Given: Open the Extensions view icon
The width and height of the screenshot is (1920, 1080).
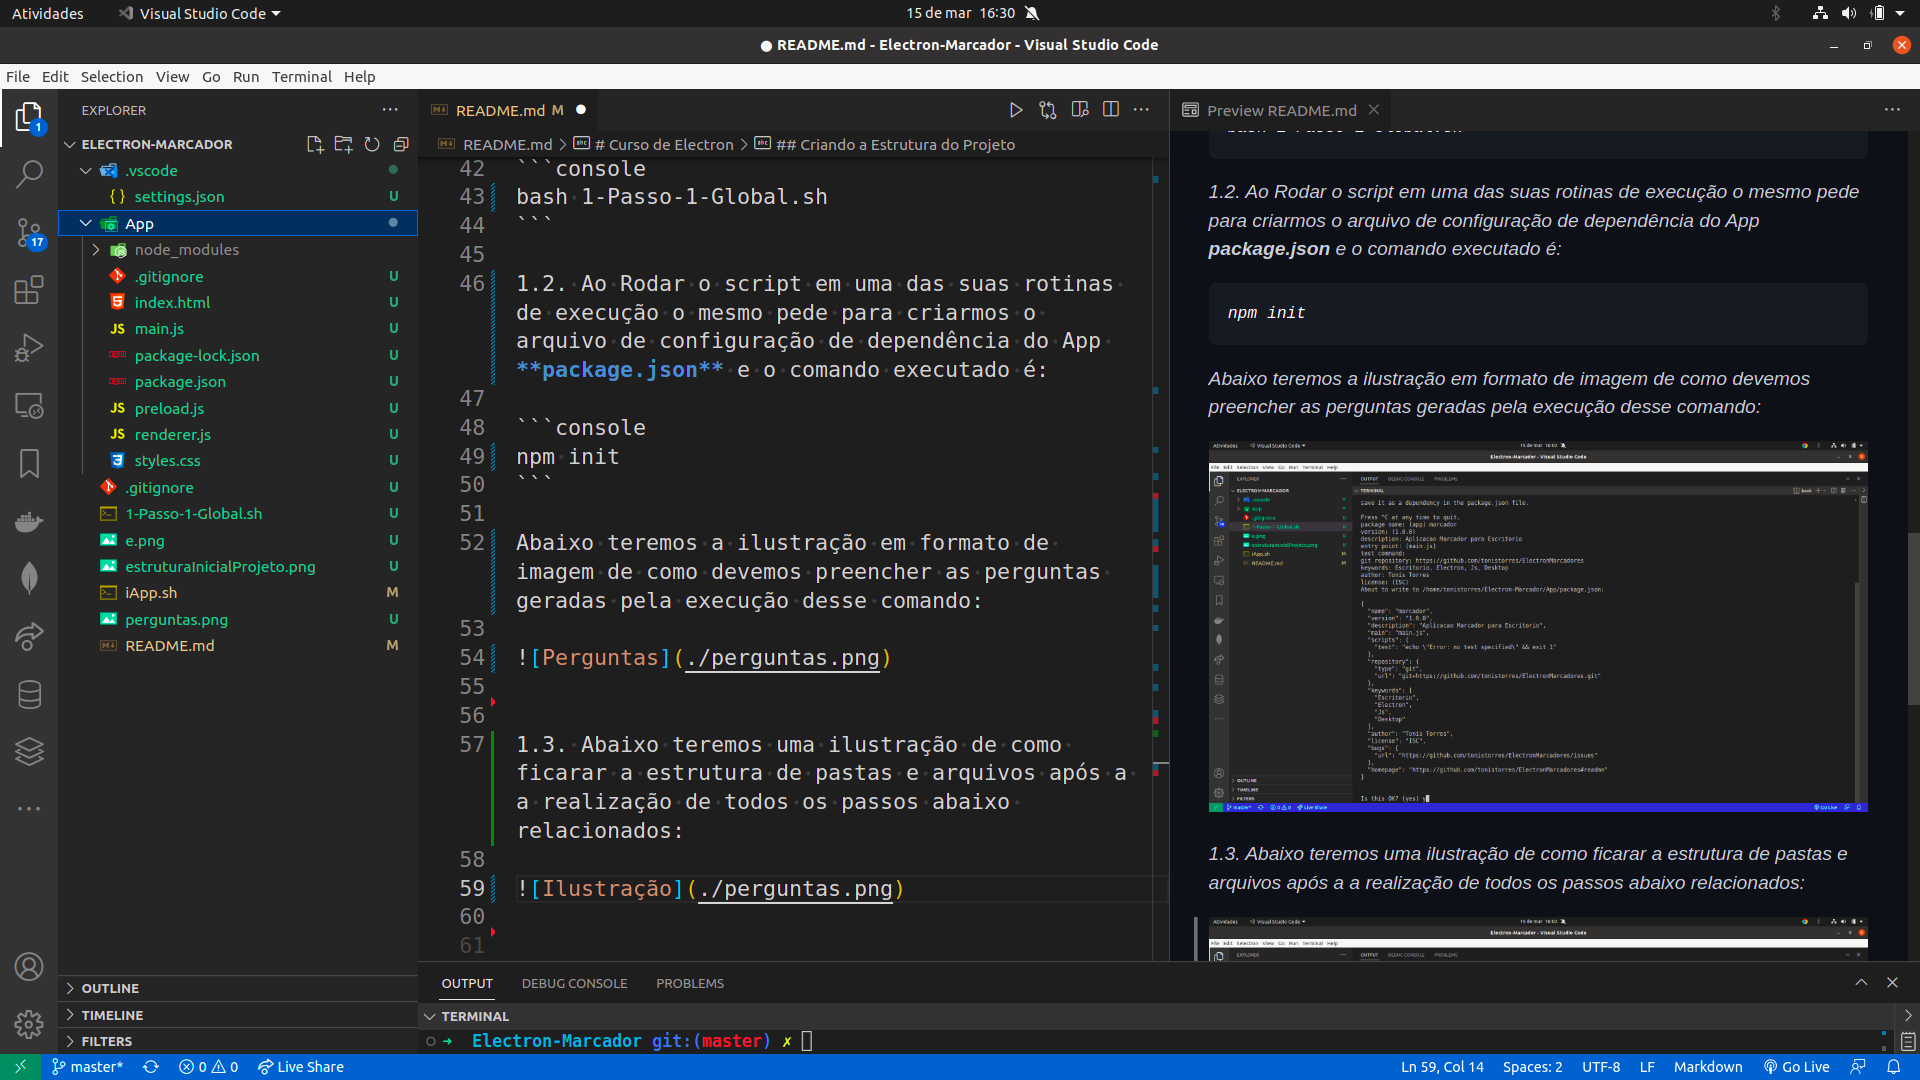Looking at the screenshot, I should click(x=29, y=291).
